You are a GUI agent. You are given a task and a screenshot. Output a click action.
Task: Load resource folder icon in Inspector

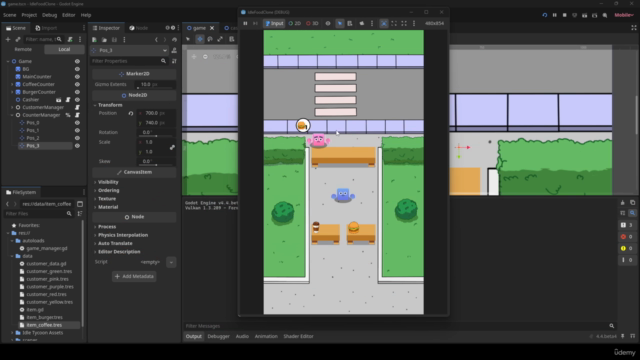(x=104, y=40)
